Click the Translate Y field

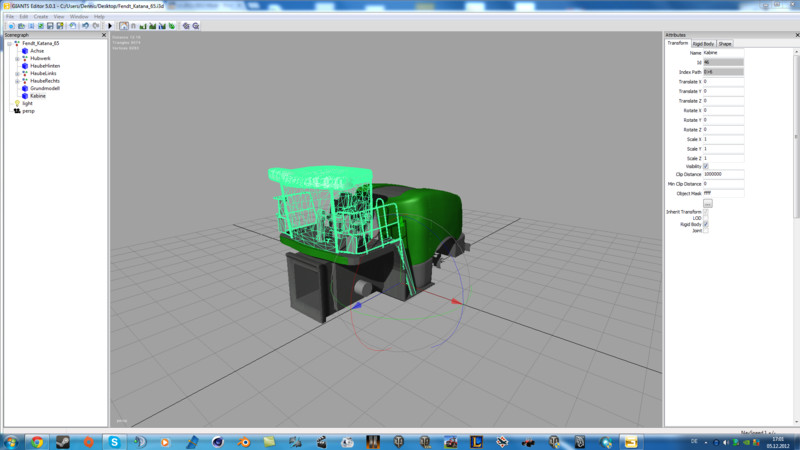pos(723,91)
